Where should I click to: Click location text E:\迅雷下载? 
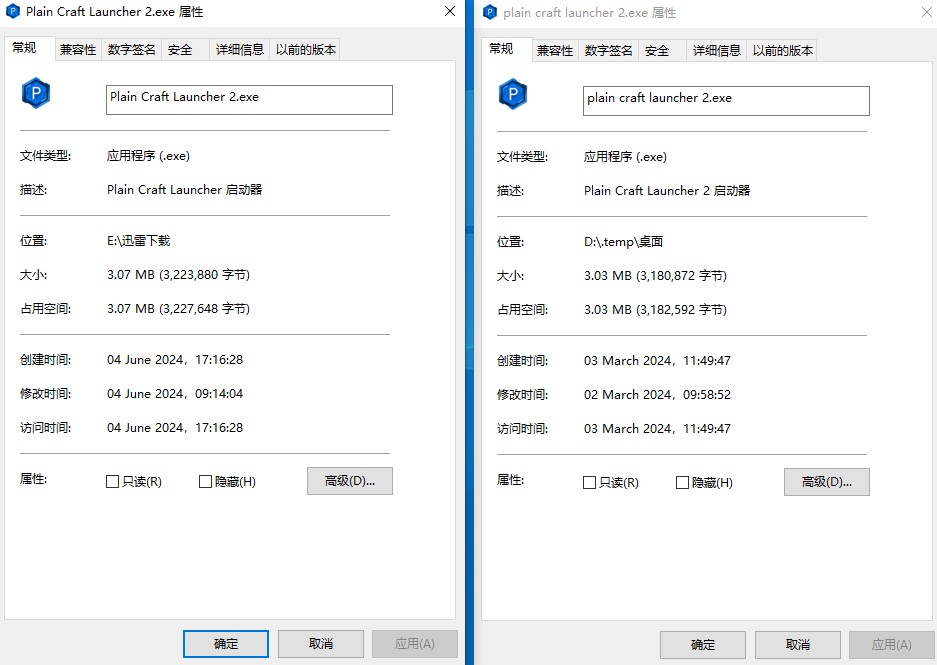click(x=139, y=241)
